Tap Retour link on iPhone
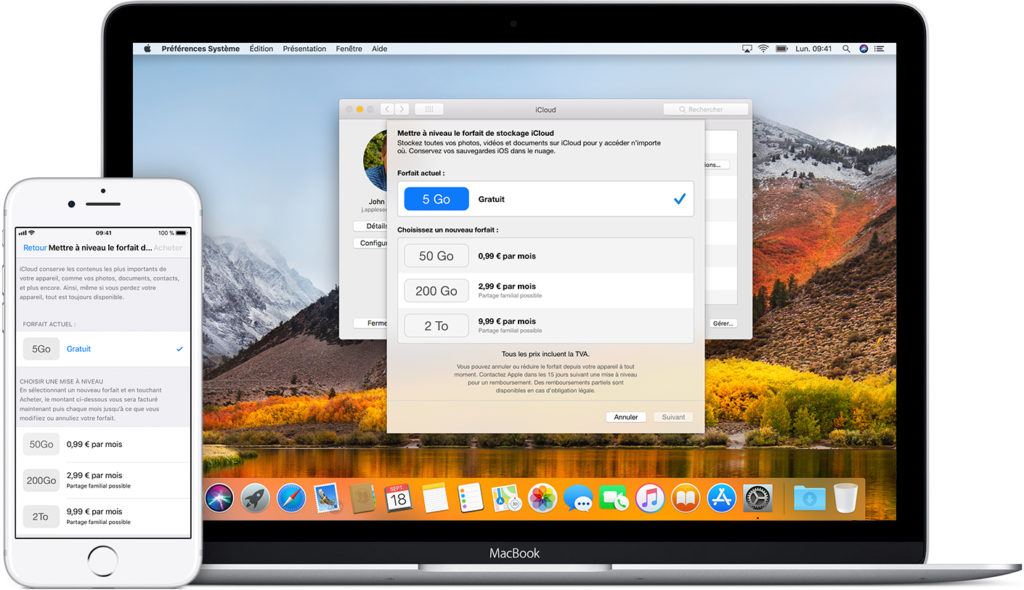 click(35, 248)
